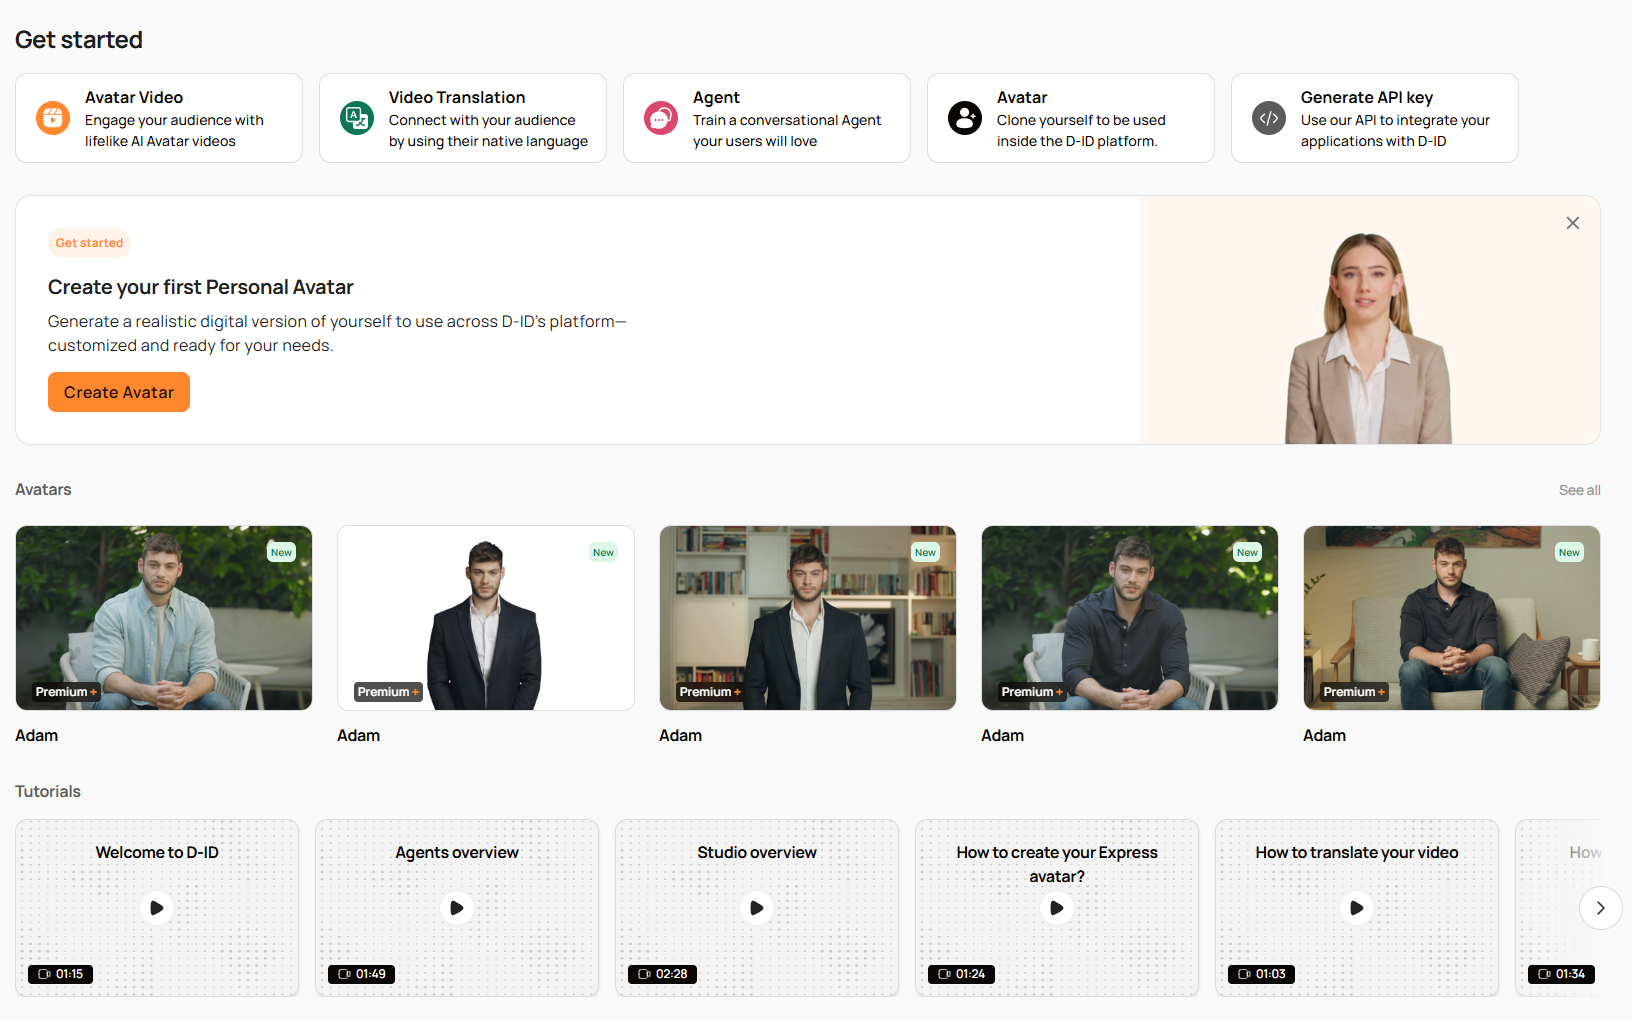Click the Generate API key code icon
The width and height of the screenshot is (1632, 1020).
(1269, 118)
